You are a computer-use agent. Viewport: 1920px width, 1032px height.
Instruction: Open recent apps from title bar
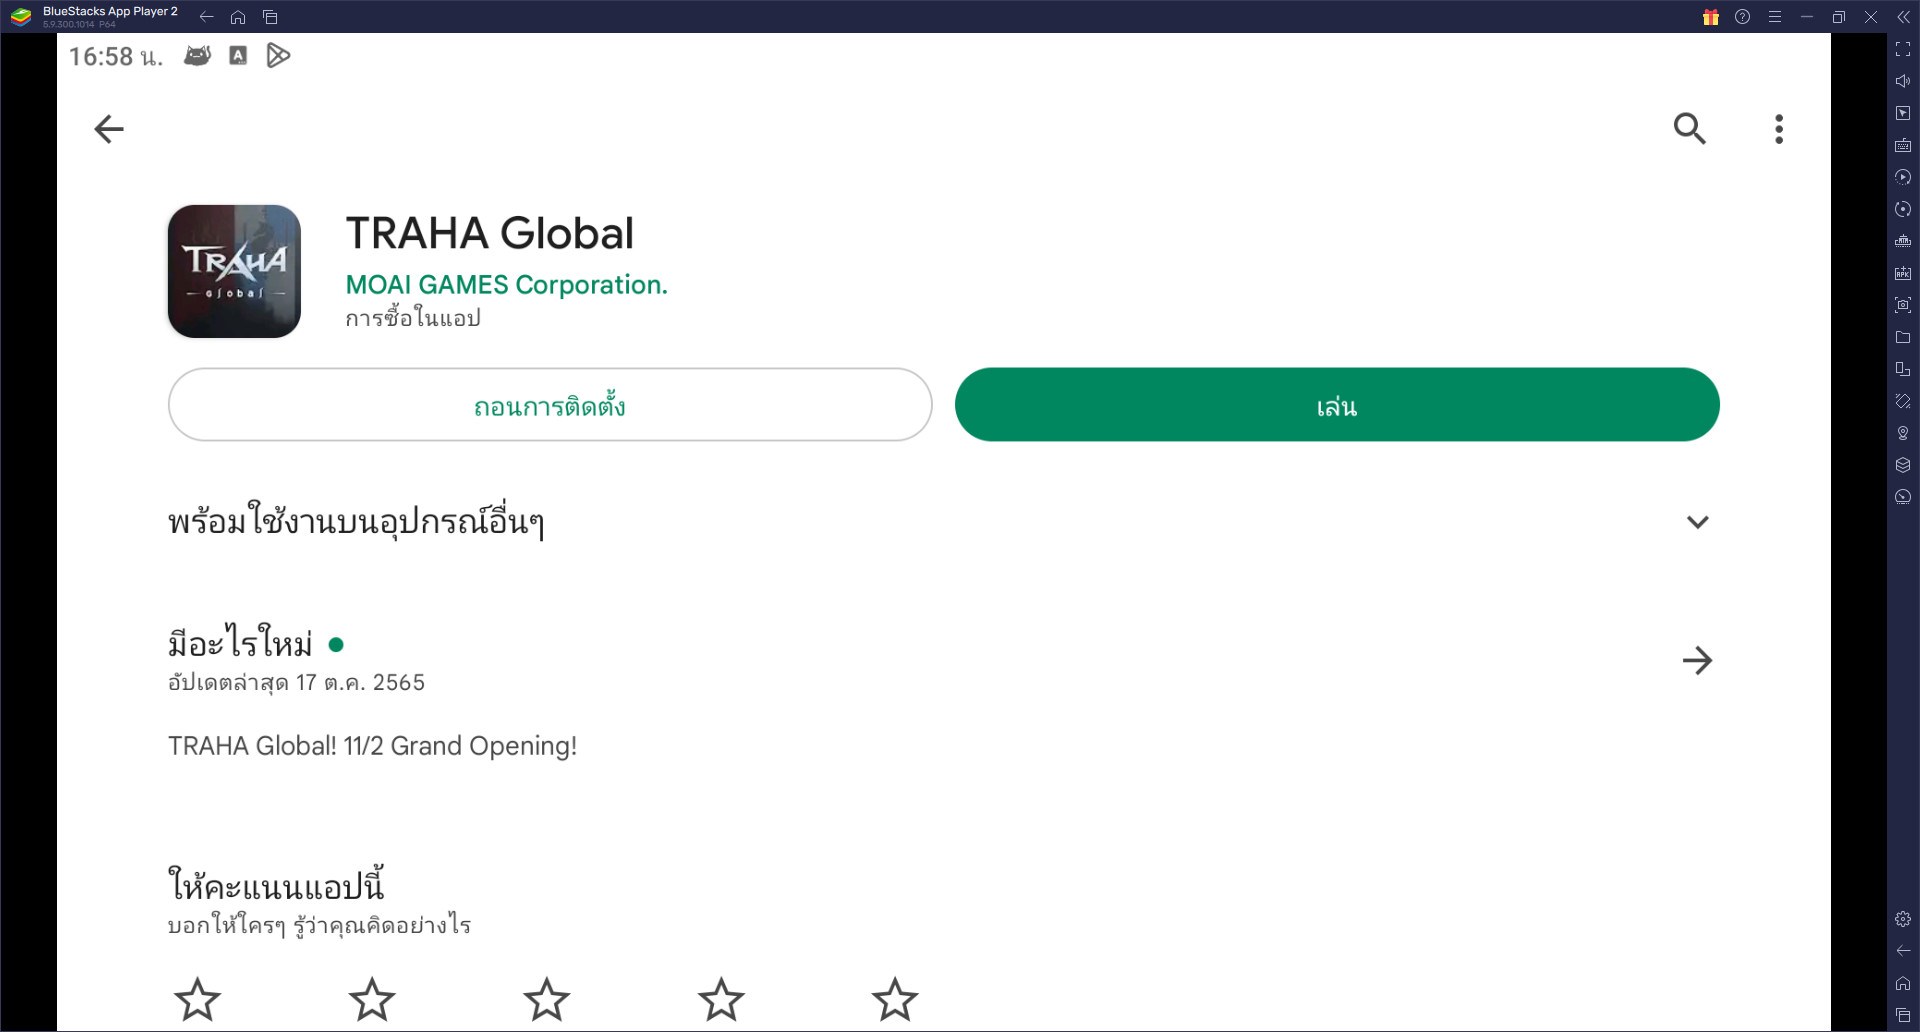pyautogui.click(x=270, y=17)
